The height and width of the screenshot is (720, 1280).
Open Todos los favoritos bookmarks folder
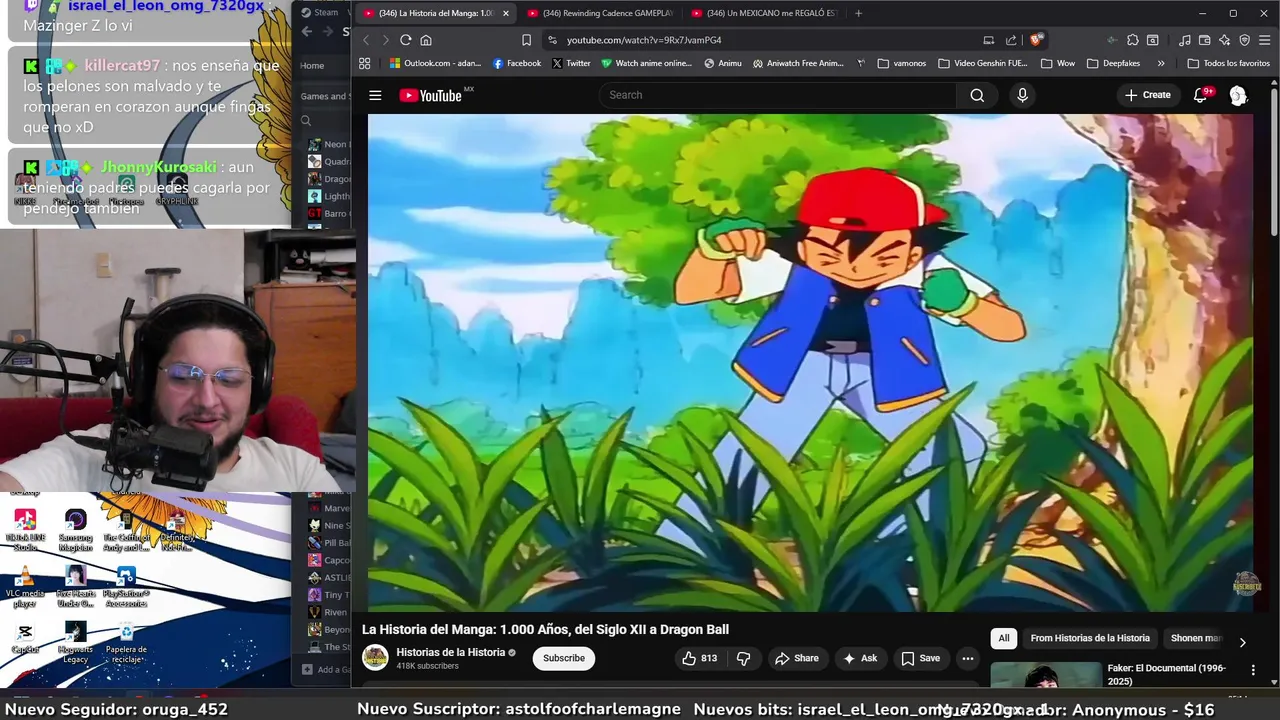[x=1228, y=63]
